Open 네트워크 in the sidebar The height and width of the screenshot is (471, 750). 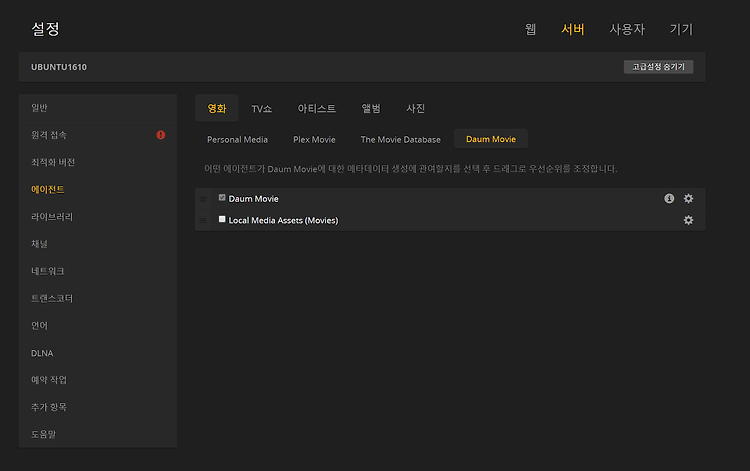coord(98,271)
